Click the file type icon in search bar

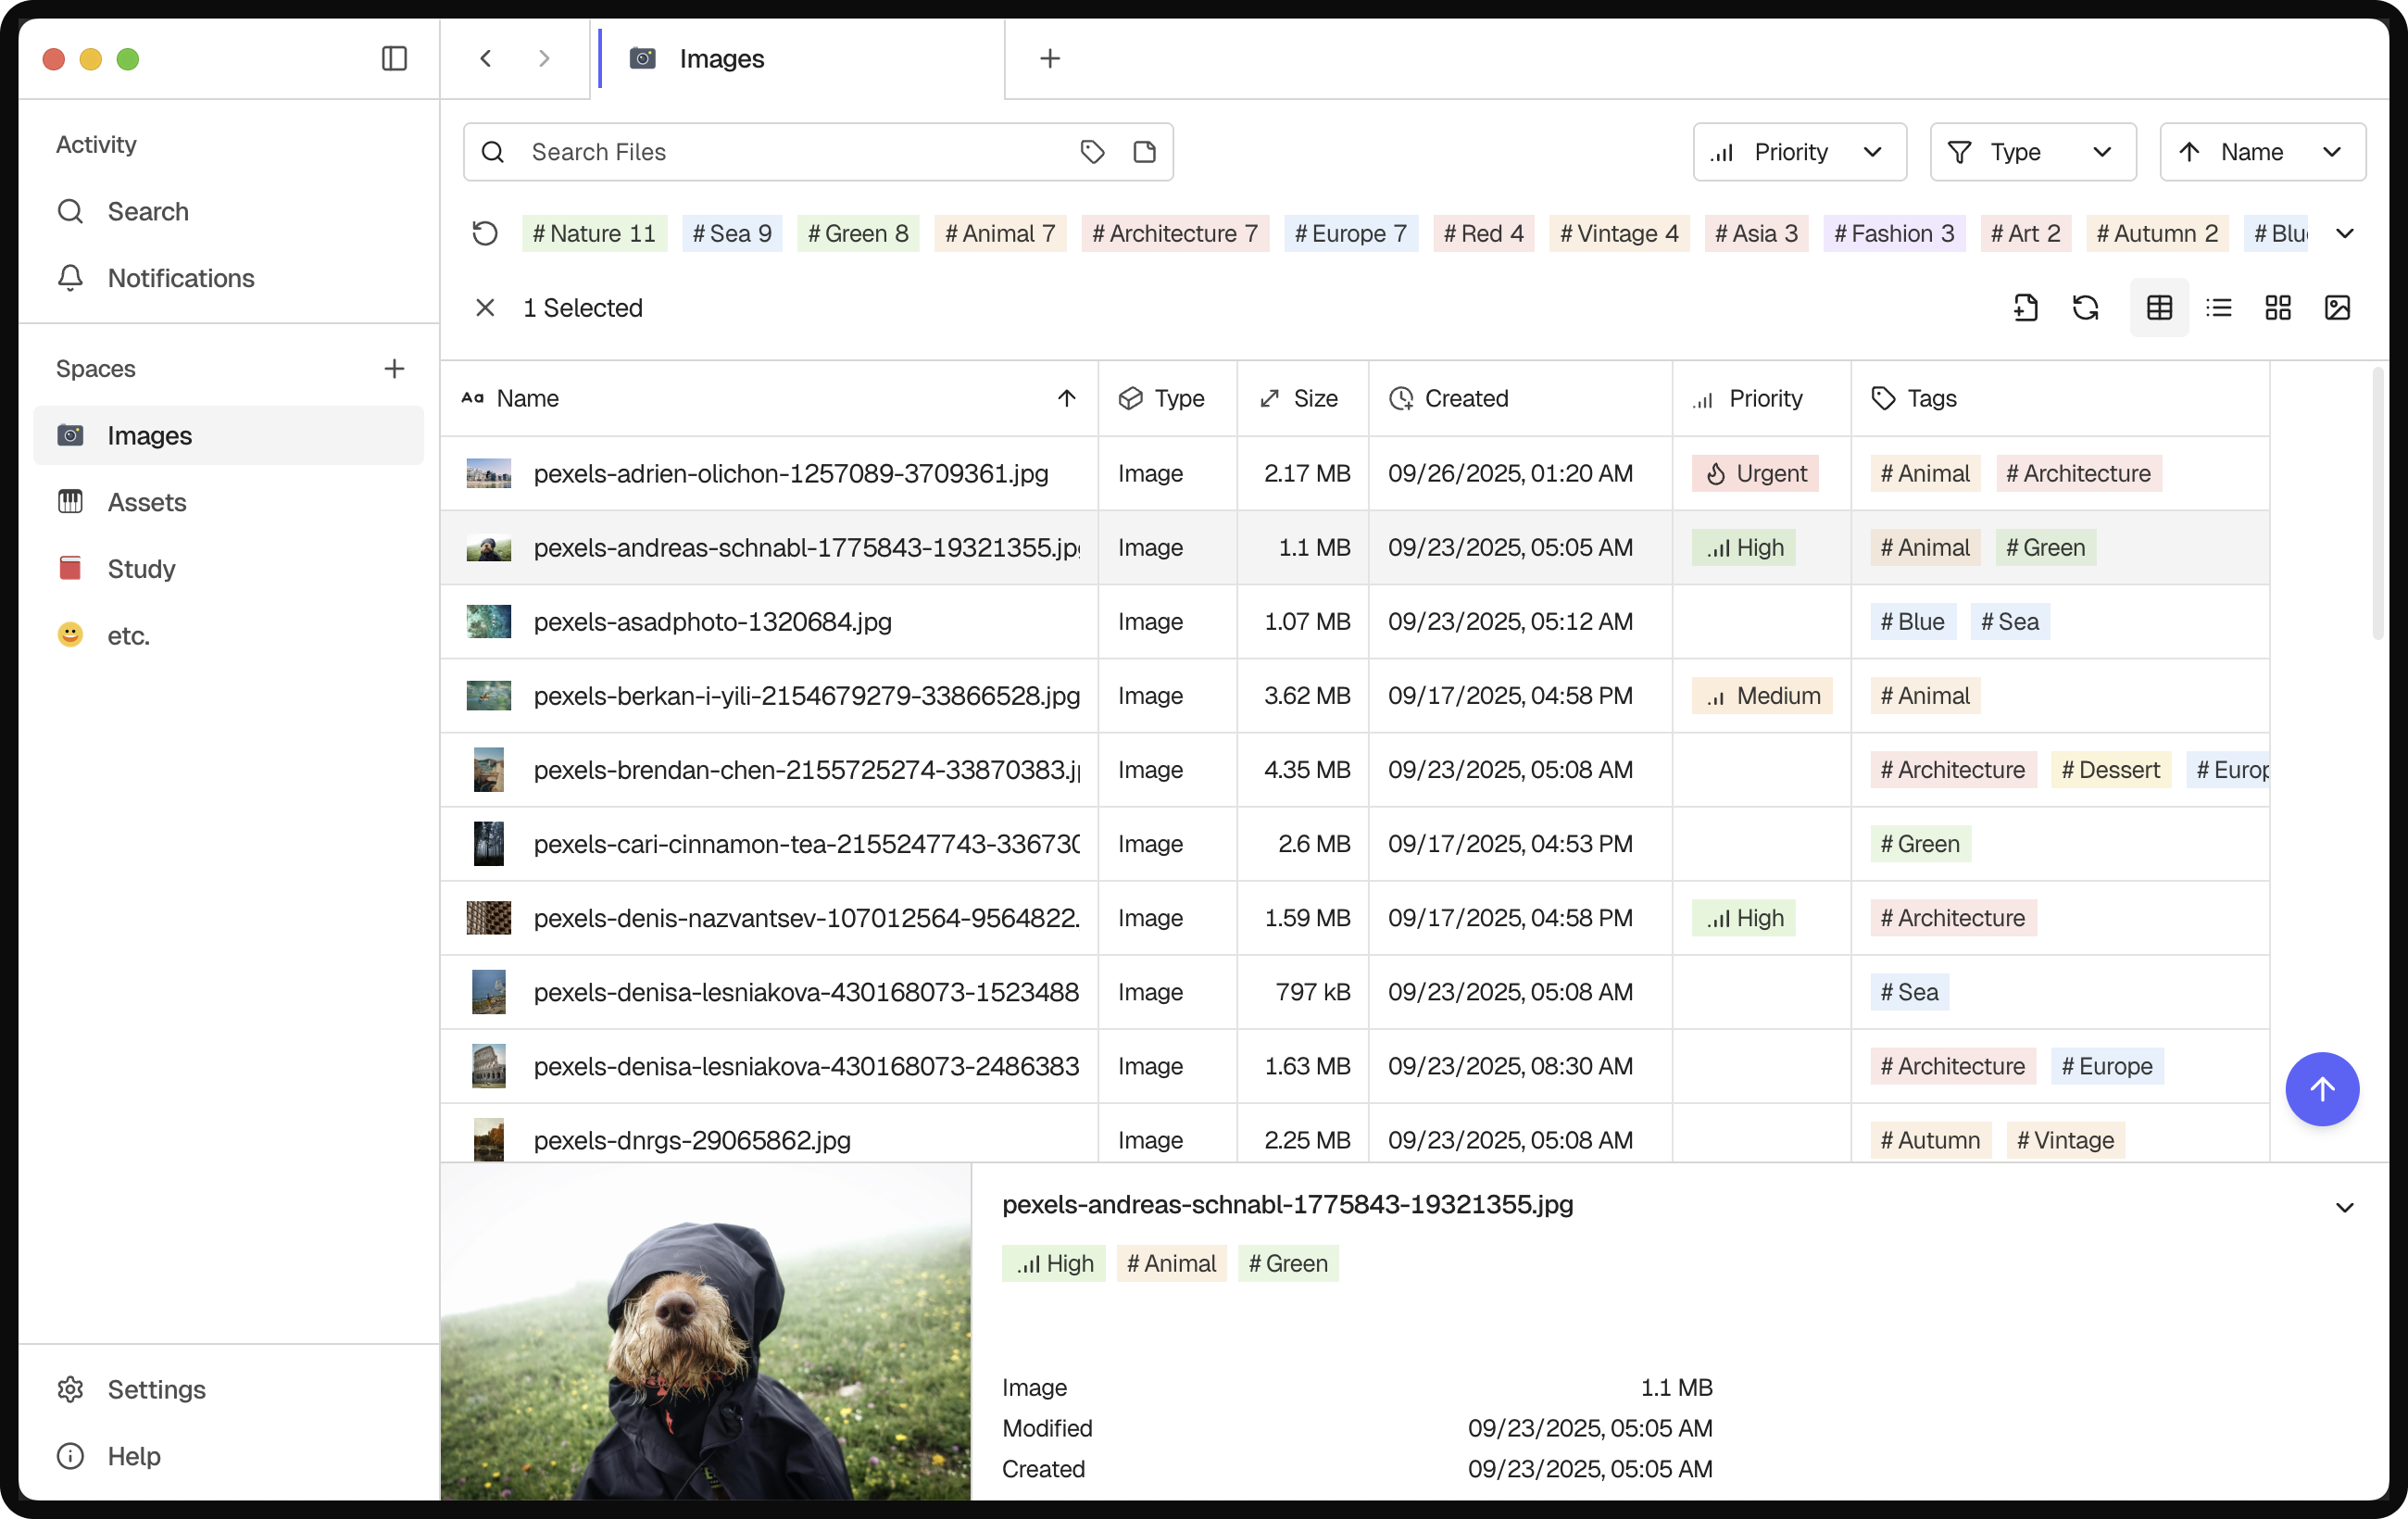tap(1144, 152)
